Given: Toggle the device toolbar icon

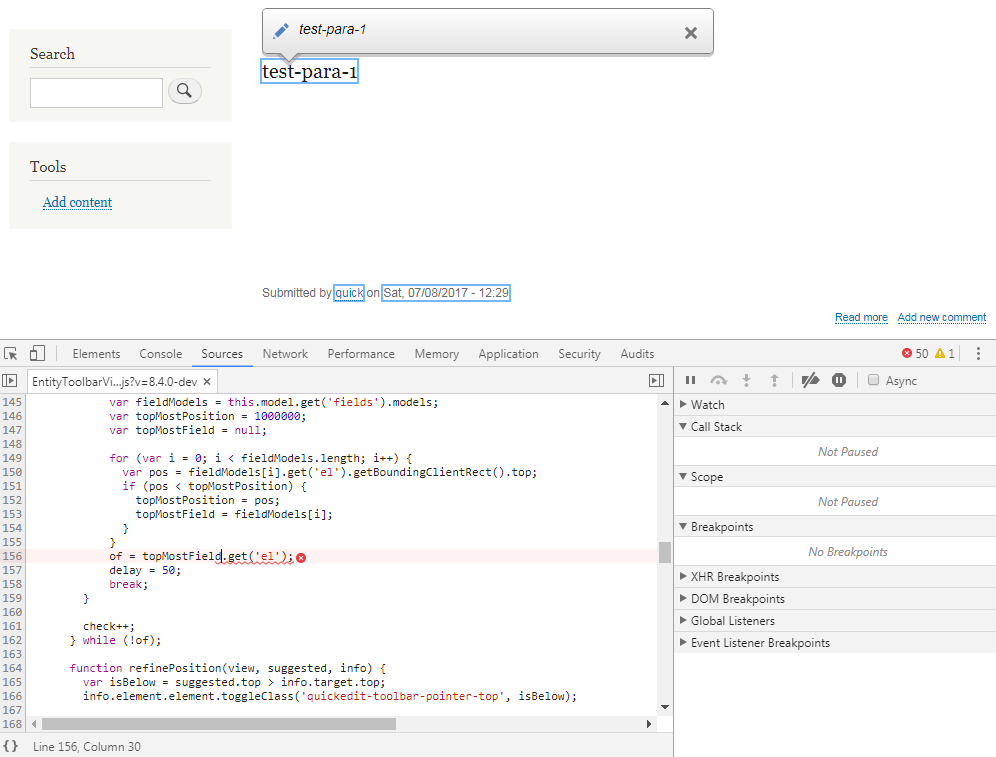Looking at the screenshot, I should coord(37,353).
